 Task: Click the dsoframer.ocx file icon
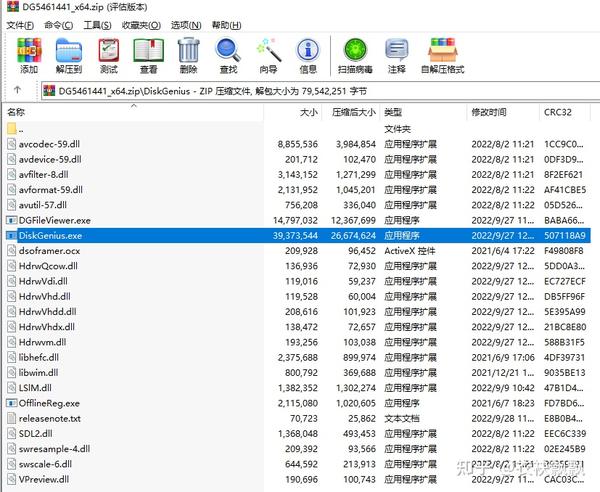[12, 251]
